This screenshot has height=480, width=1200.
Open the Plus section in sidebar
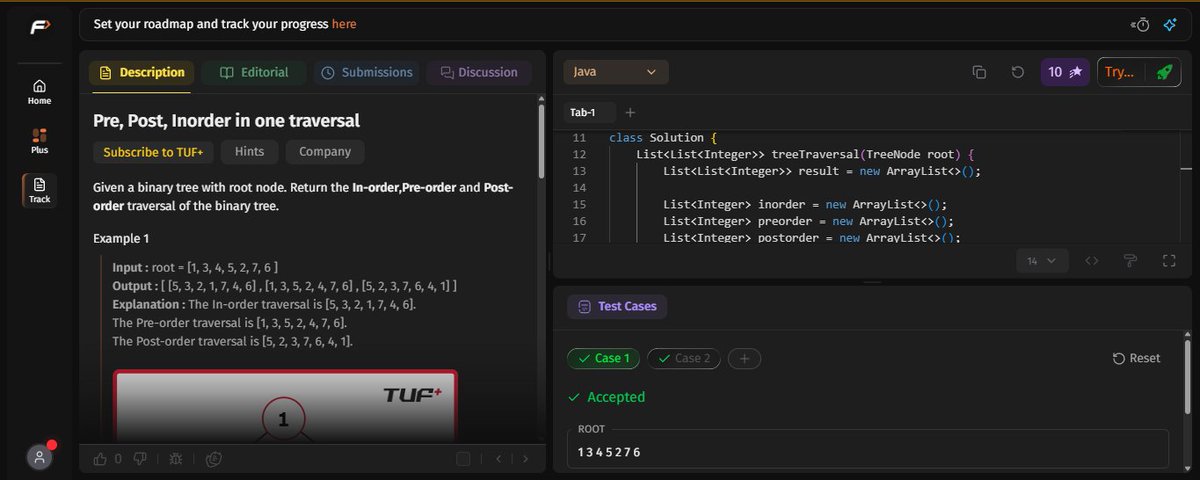point(40,140)
